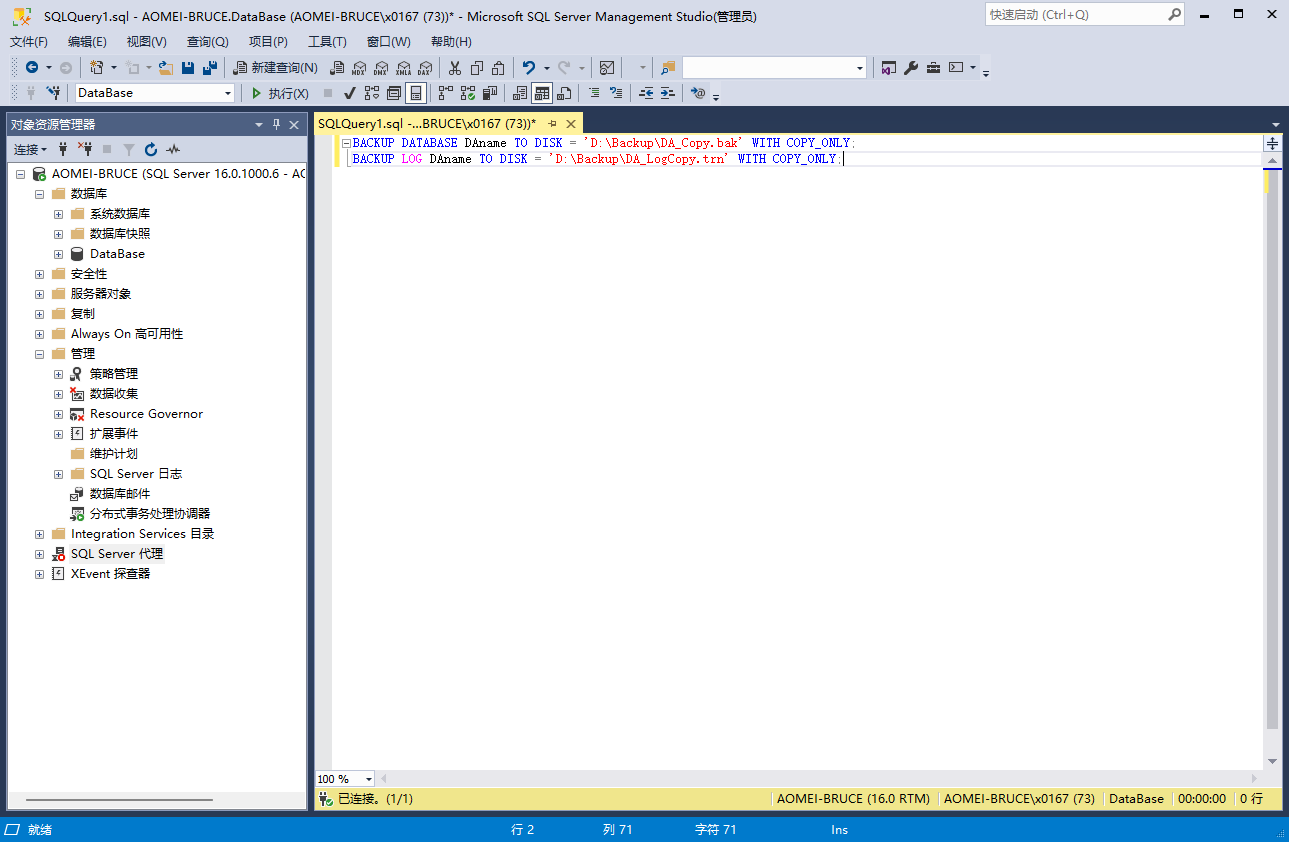Click the 新建查询(N) button

pos(275,67)
